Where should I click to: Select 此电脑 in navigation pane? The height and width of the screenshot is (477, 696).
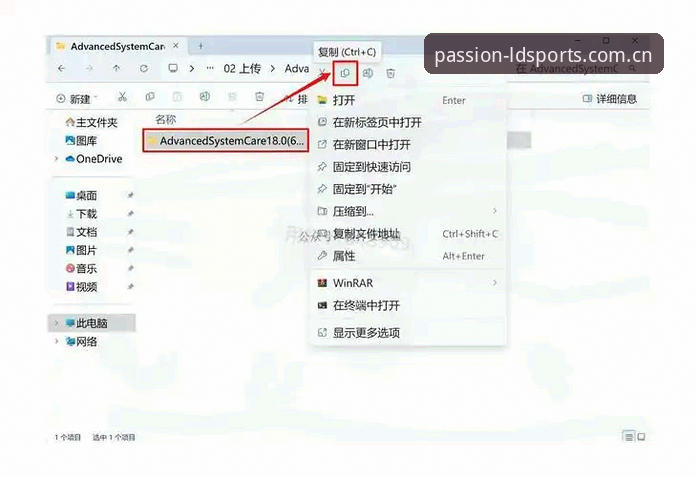tap(91, 323)
